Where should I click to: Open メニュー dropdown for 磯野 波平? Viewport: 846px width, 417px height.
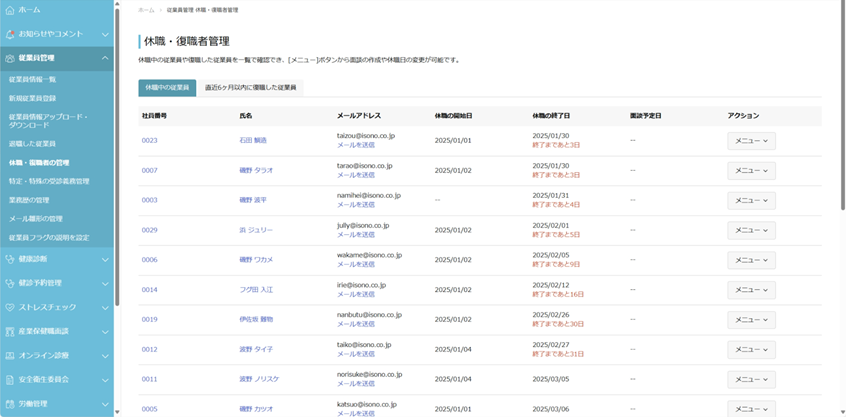751,200
